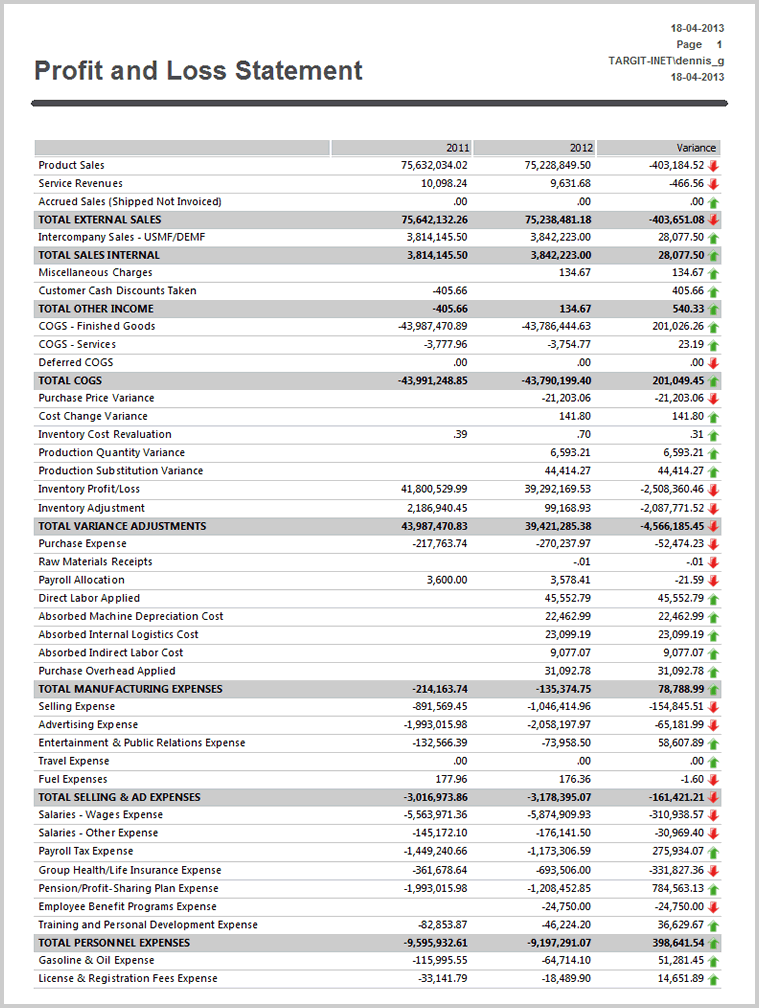Click the Purchase Overhead Applied label
Viewport: 759px width, 1008px height.
[107, 671]
